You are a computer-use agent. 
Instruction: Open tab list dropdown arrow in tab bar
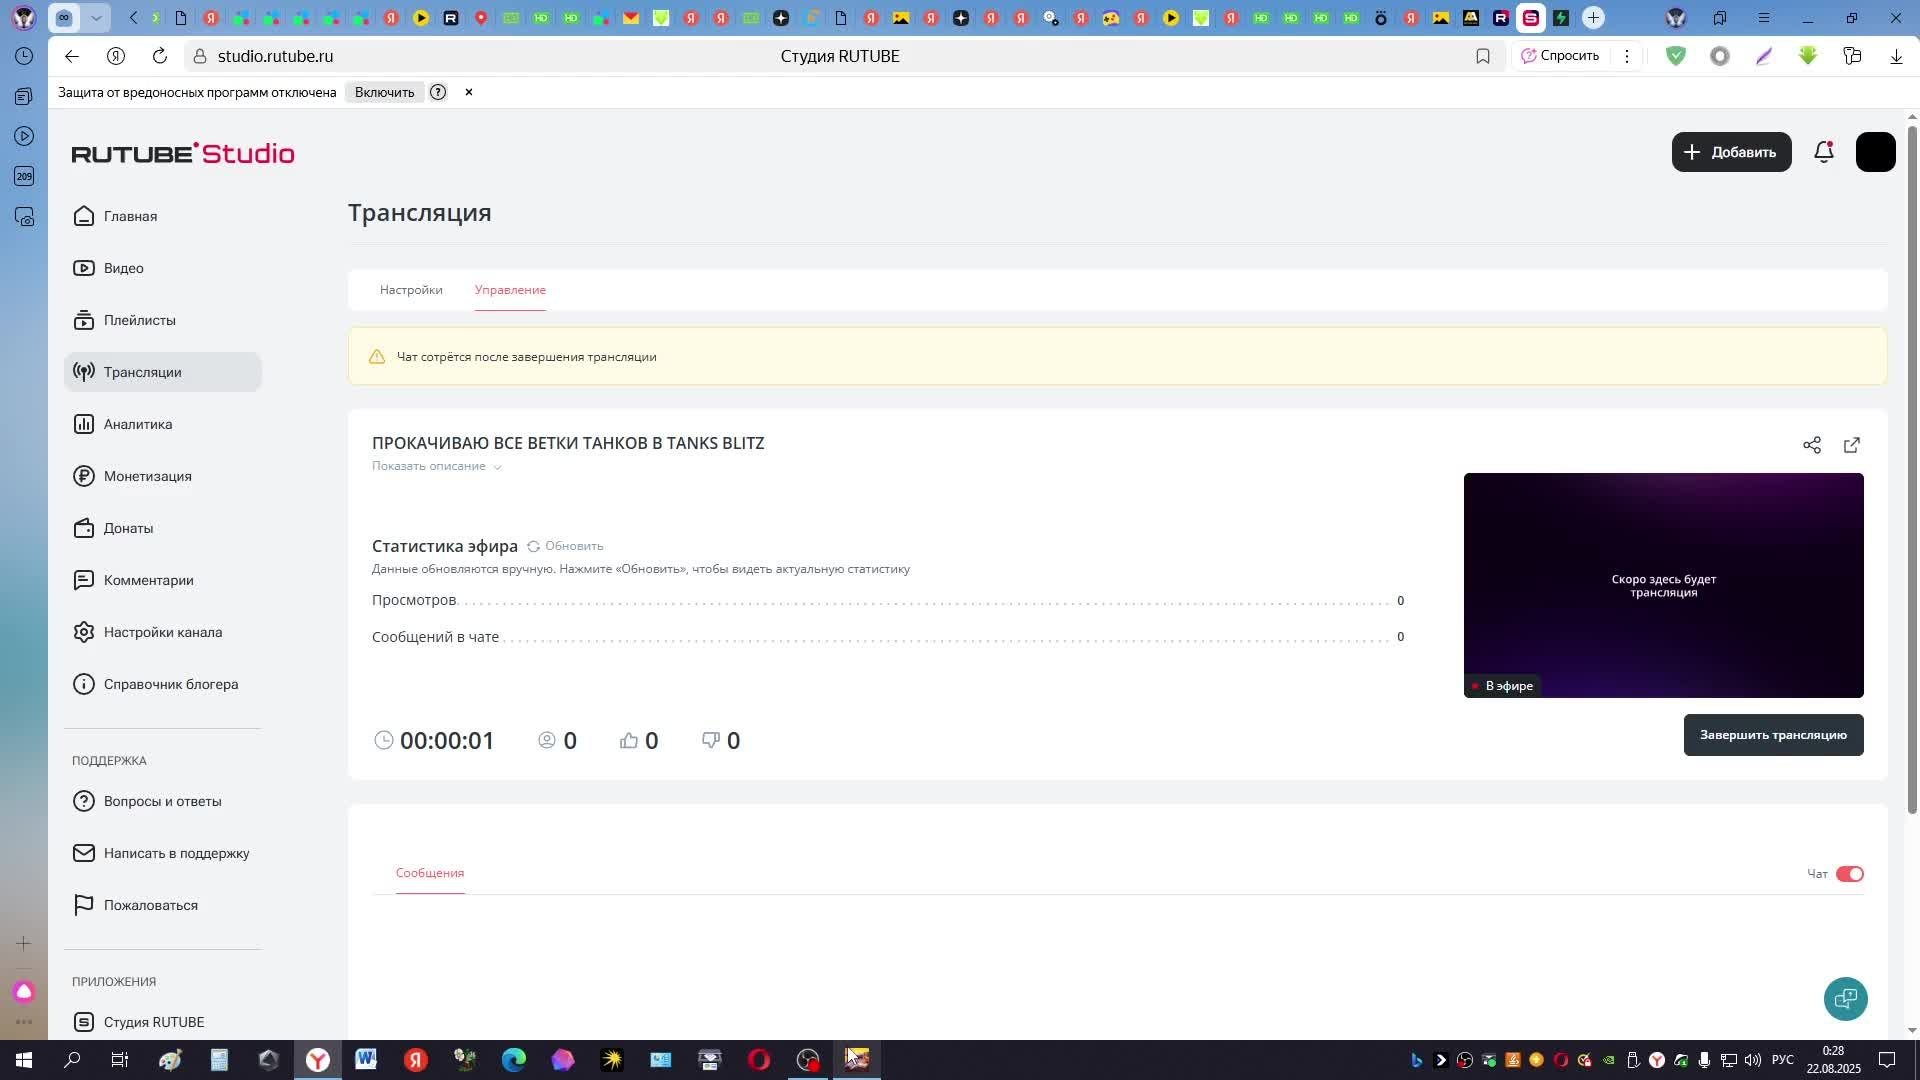pos(96,18)
